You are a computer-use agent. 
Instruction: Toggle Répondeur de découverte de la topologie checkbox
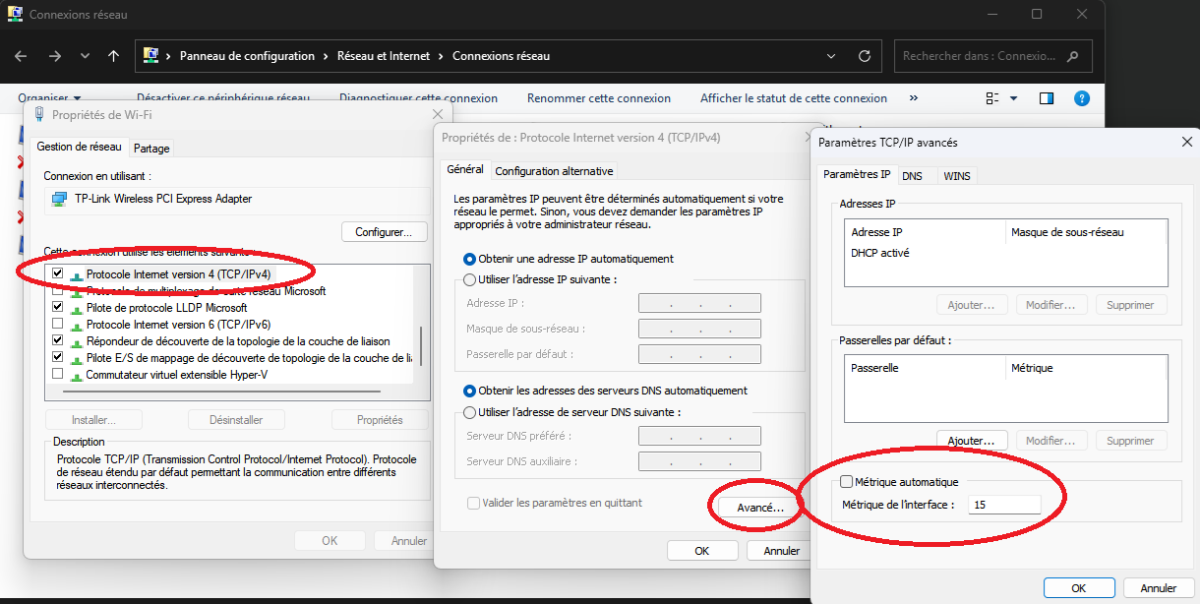click(58, 341)
